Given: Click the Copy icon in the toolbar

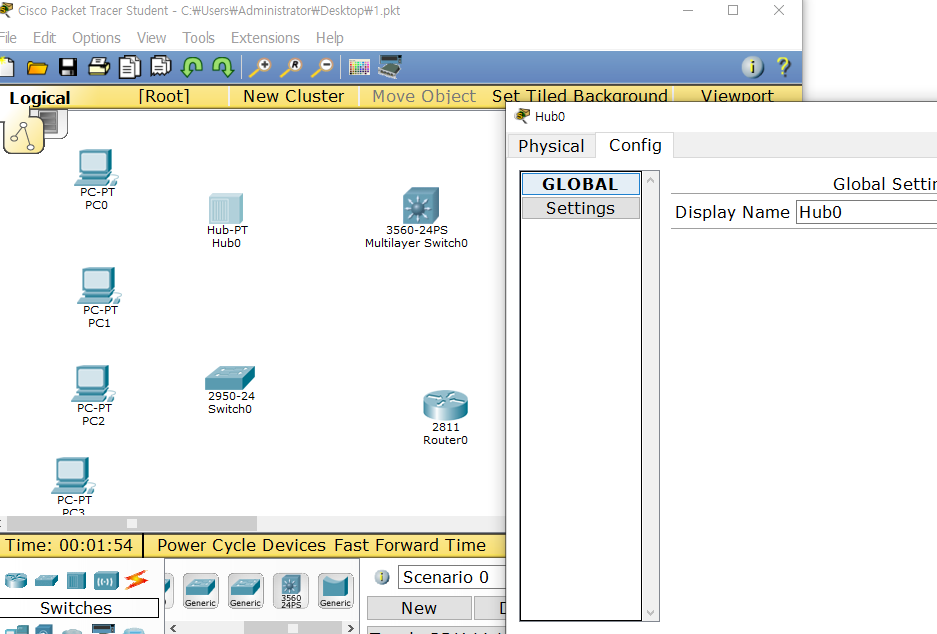Looking at the screenshot, I should [130, 67].
